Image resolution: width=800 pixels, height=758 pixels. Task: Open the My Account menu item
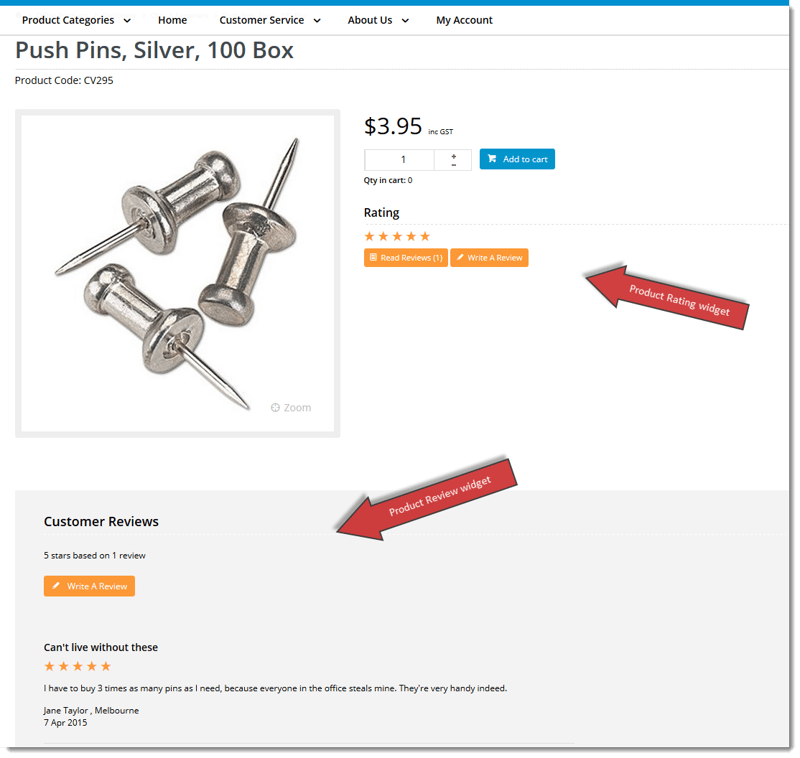point(464,20)
